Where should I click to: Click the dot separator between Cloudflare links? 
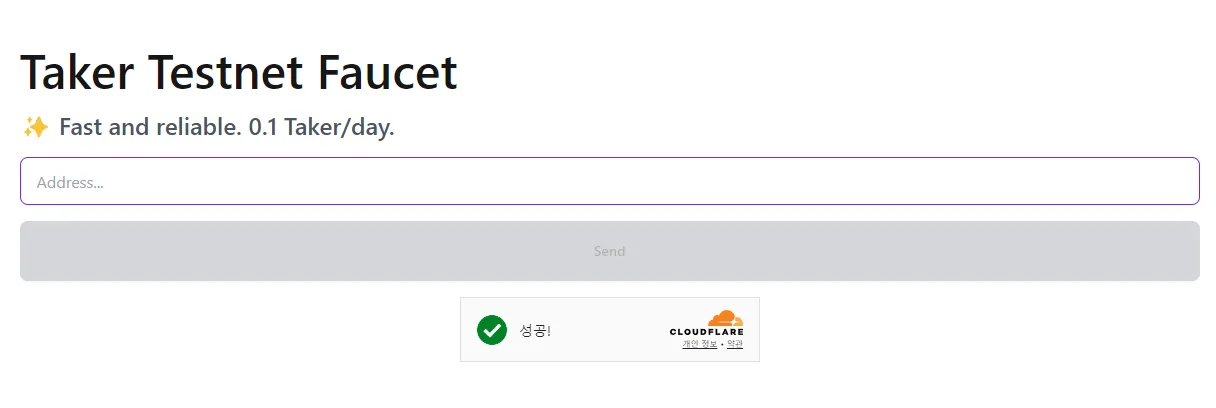click(x=722, y=345)
